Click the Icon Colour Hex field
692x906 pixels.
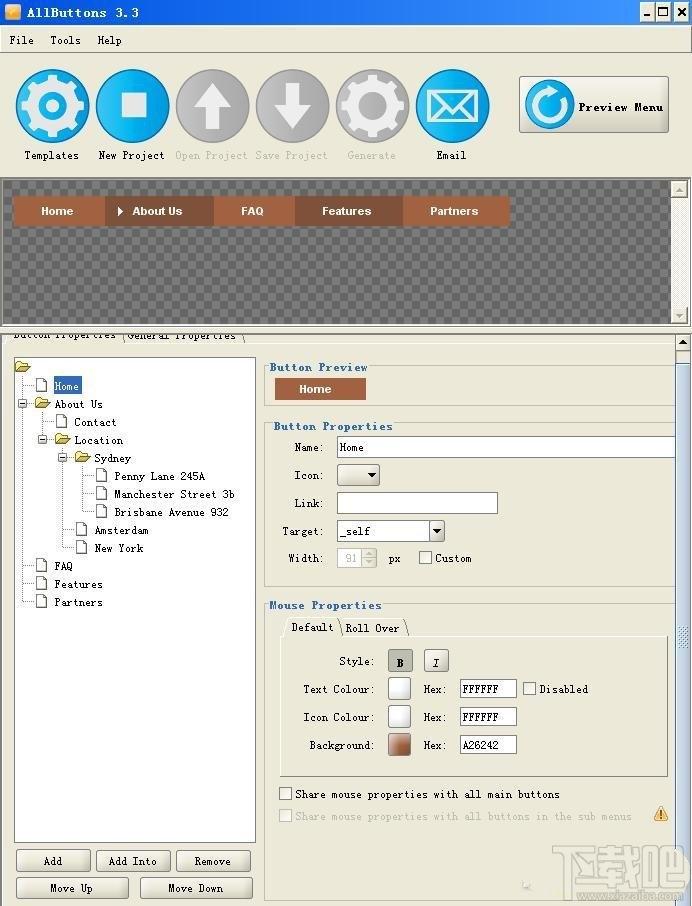click(488, 717)
